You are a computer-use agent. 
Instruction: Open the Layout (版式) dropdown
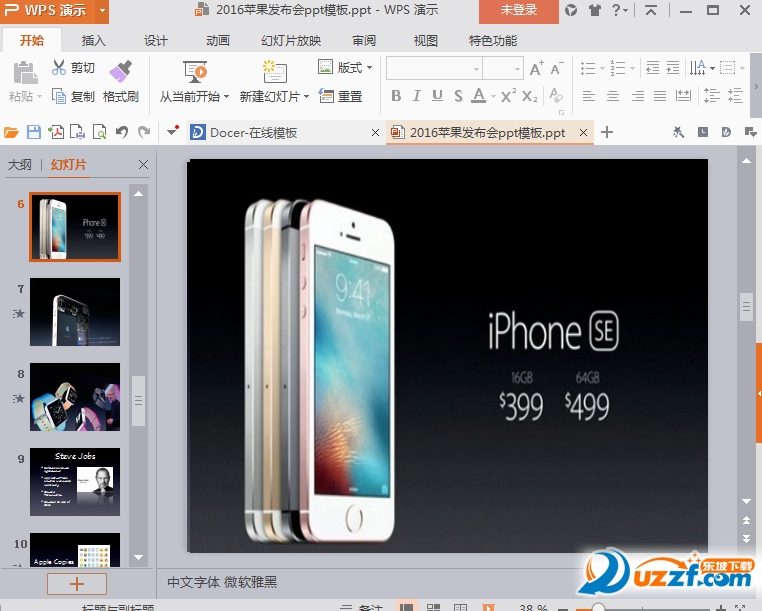click(x=346, y=68)
